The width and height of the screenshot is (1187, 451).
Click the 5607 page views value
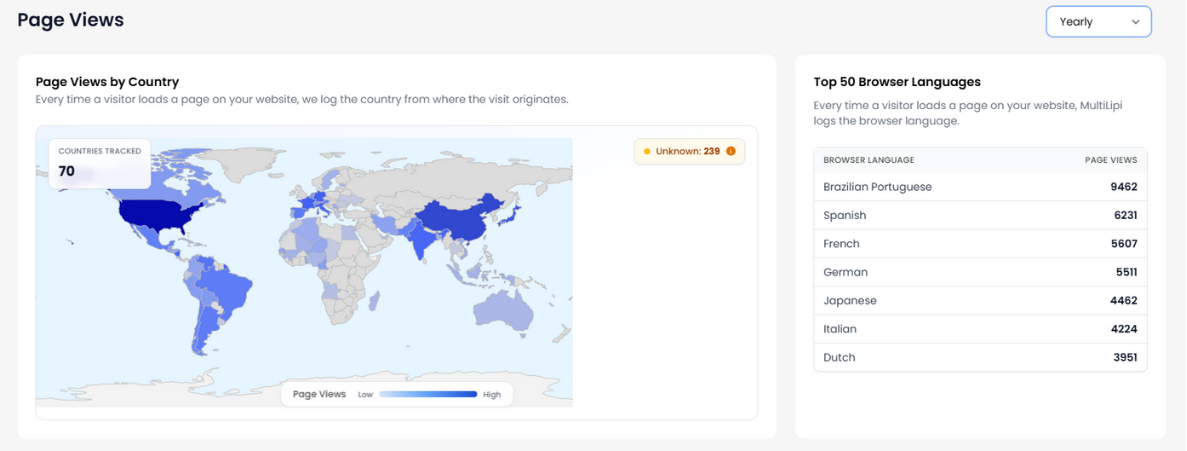coord(1124,244)
